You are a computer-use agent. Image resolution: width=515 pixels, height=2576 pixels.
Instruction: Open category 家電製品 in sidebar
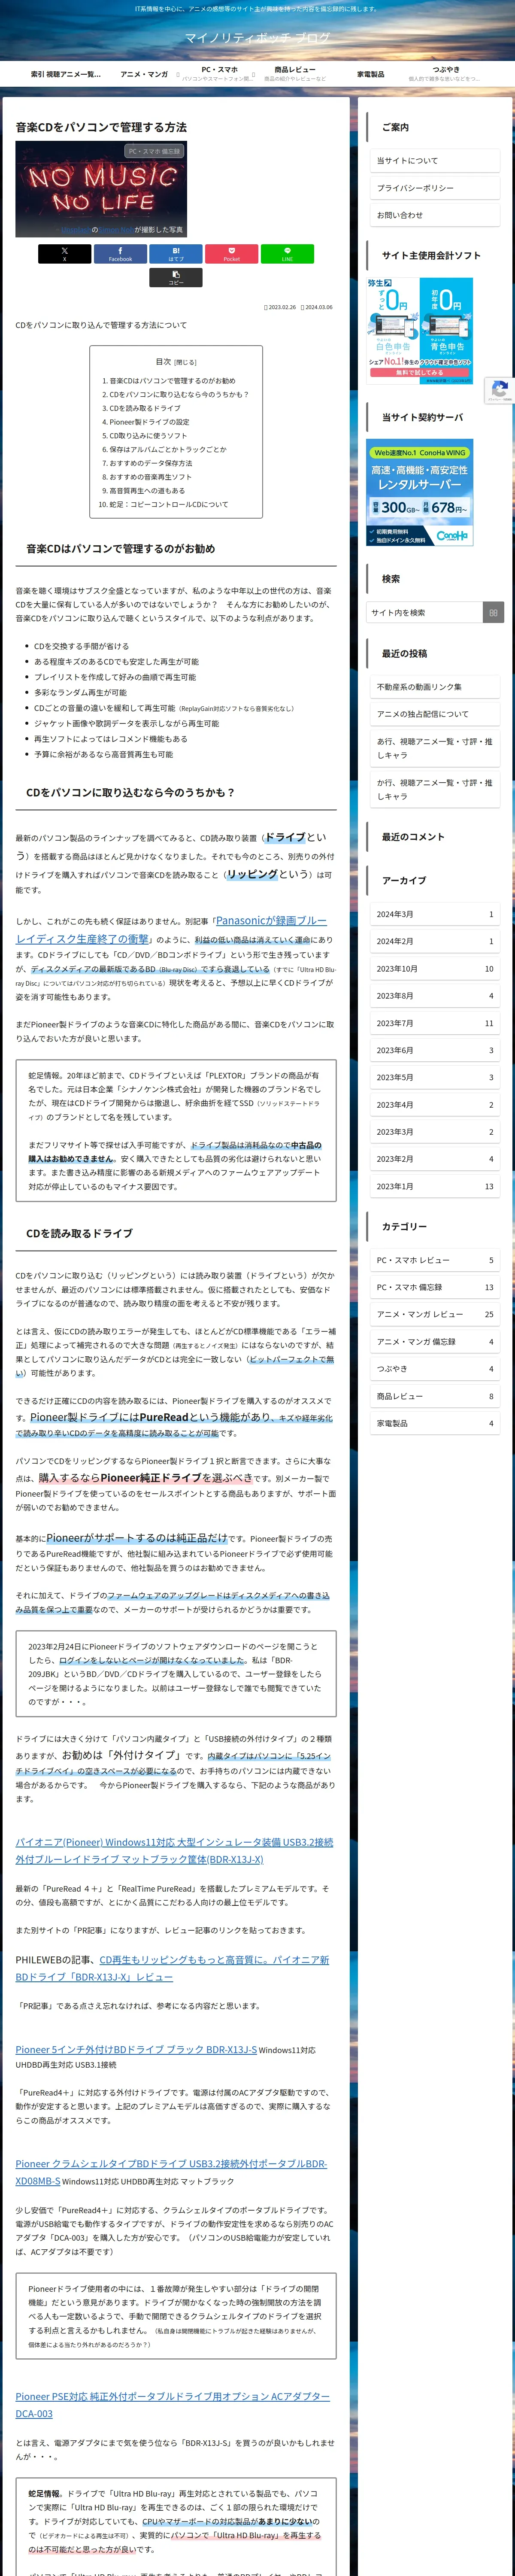pyautogui.click(x=435, y=1423)
